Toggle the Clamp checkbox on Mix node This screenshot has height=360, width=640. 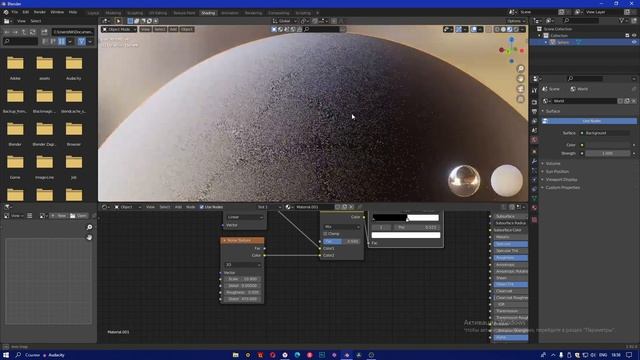325,234
